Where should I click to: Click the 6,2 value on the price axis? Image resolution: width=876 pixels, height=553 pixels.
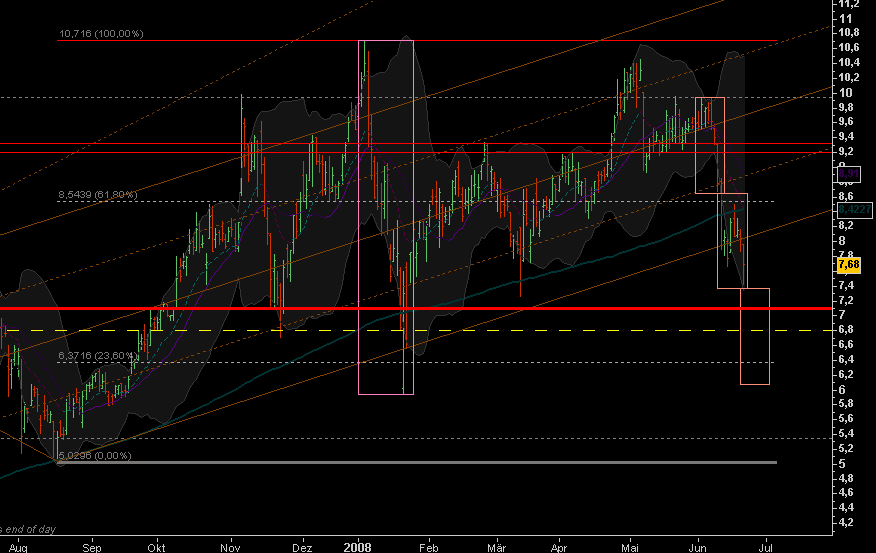tap(846, 374)
